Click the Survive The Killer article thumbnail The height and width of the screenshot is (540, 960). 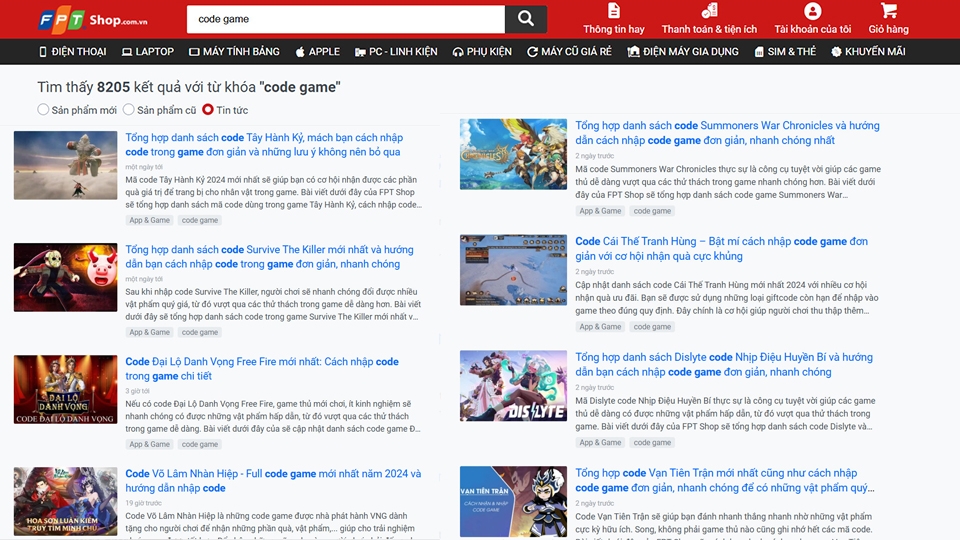[66, 277]
